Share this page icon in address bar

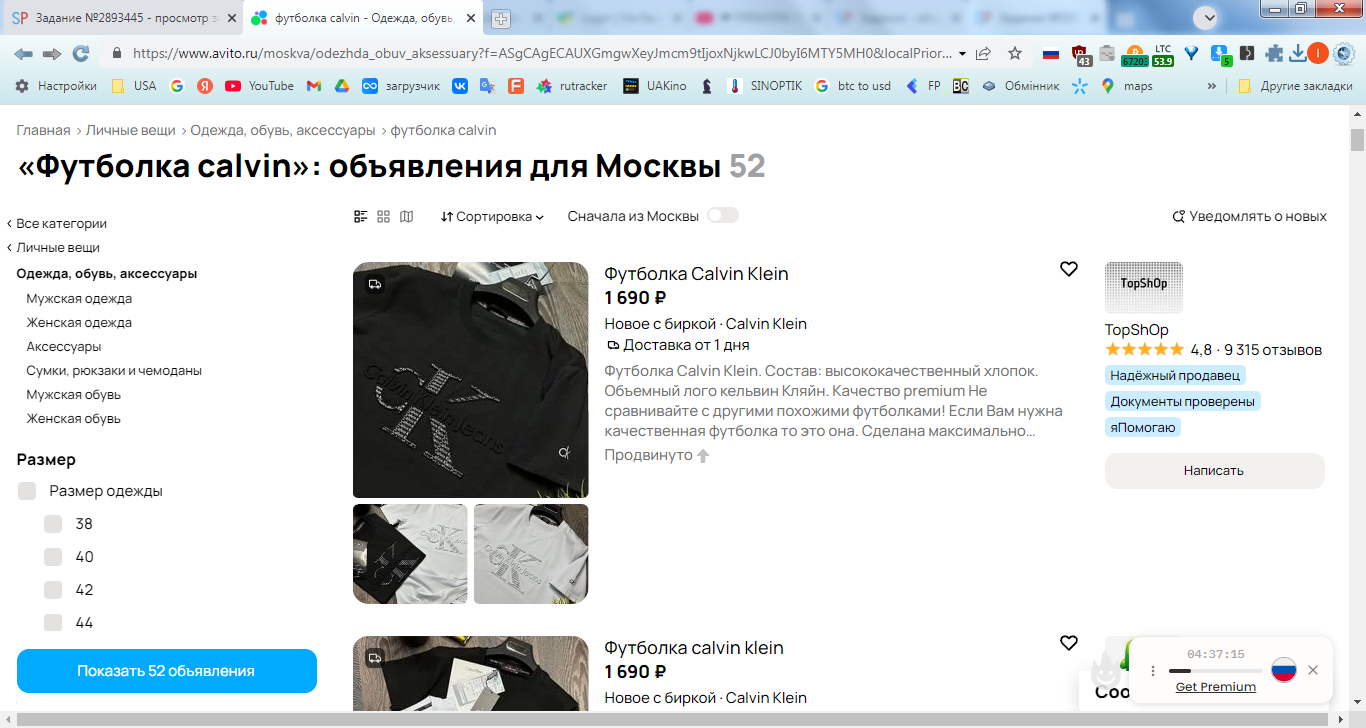coord(984,53)
